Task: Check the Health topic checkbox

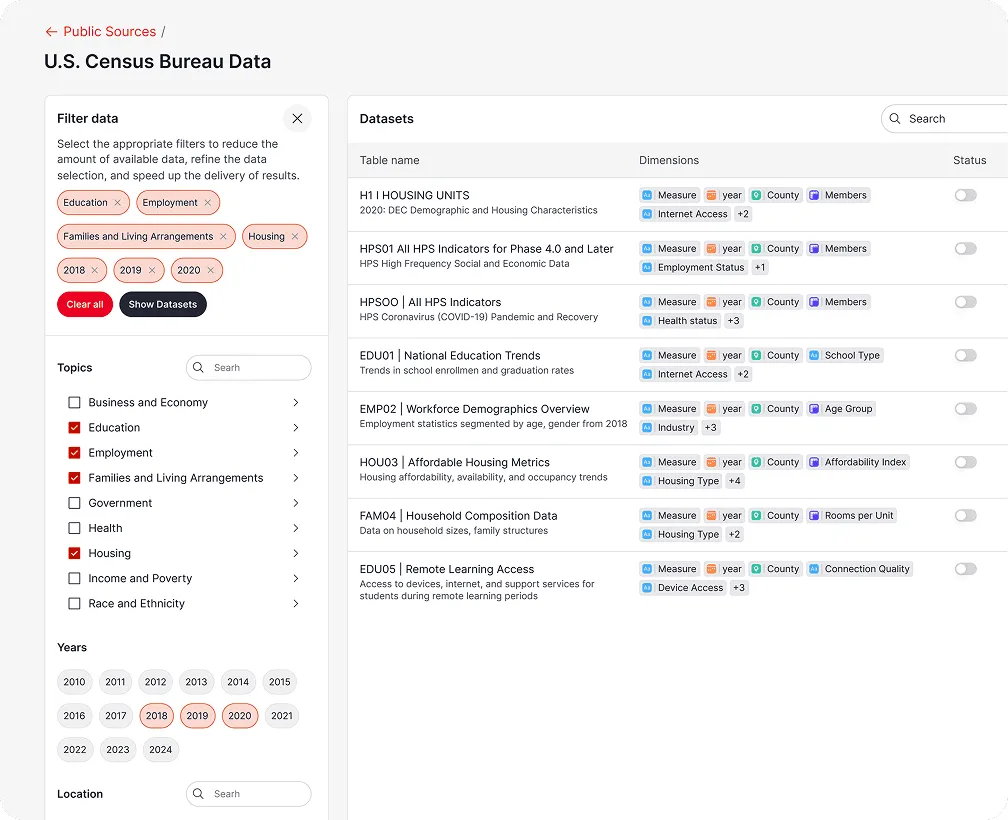Action: click(x=75, y=528)
